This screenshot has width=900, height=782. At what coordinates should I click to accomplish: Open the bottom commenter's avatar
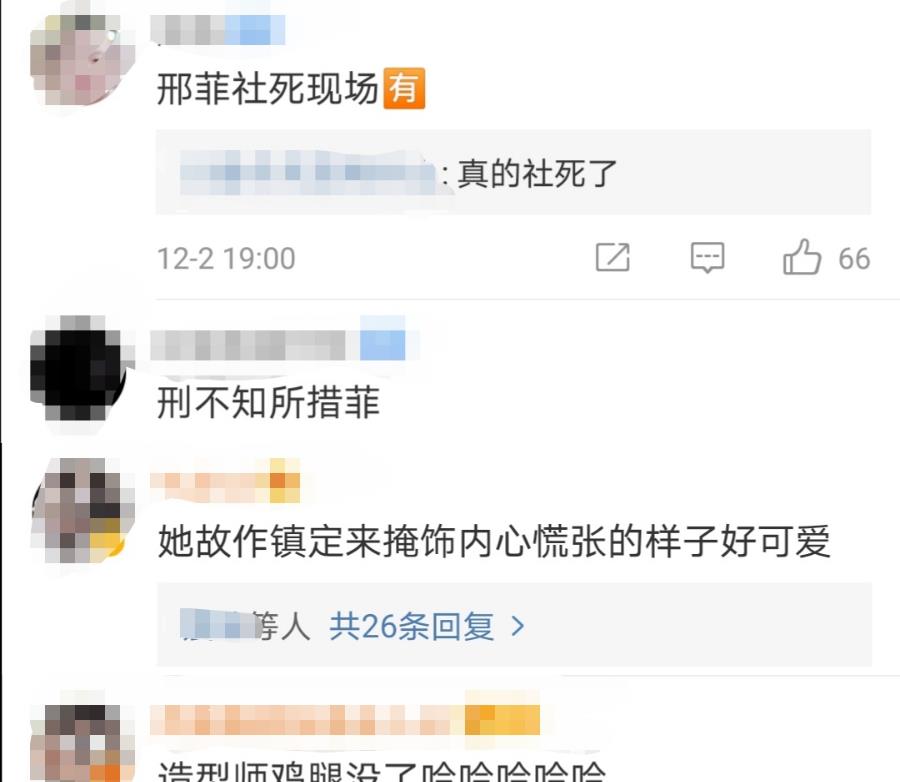click(x=82, y=743)
